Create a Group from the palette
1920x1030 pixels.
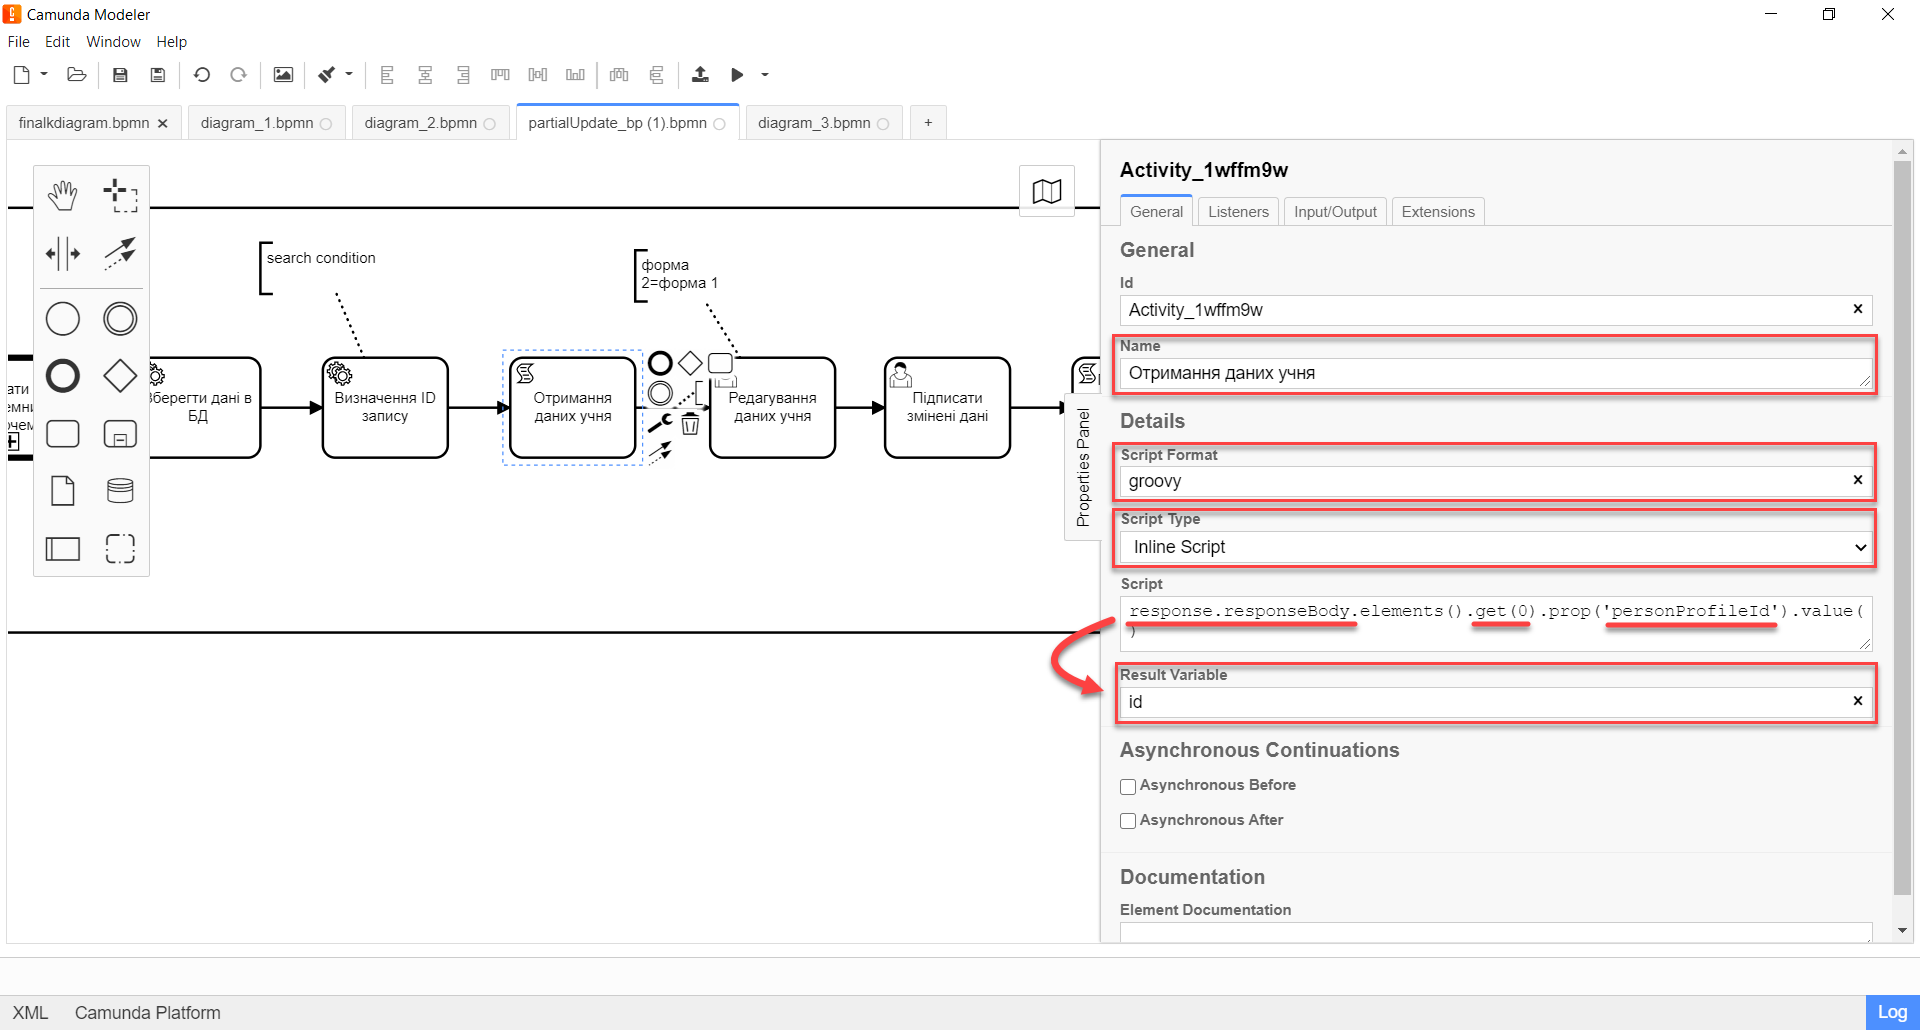[x=120, y=548]
